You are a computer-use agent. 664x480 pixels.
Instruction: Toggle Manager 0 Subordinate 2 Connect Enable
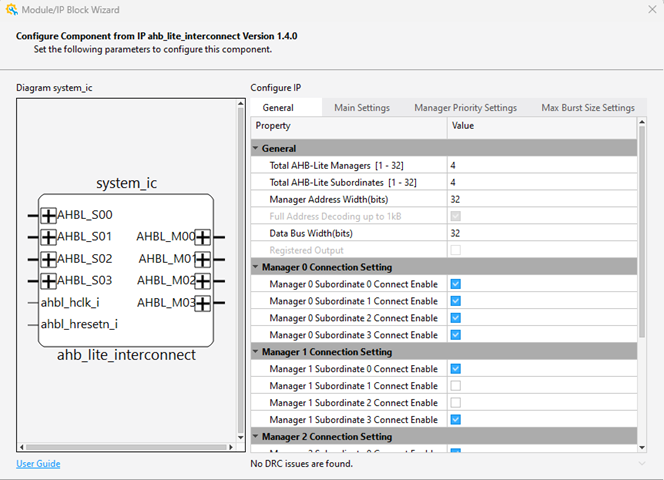tap(456, 318)
